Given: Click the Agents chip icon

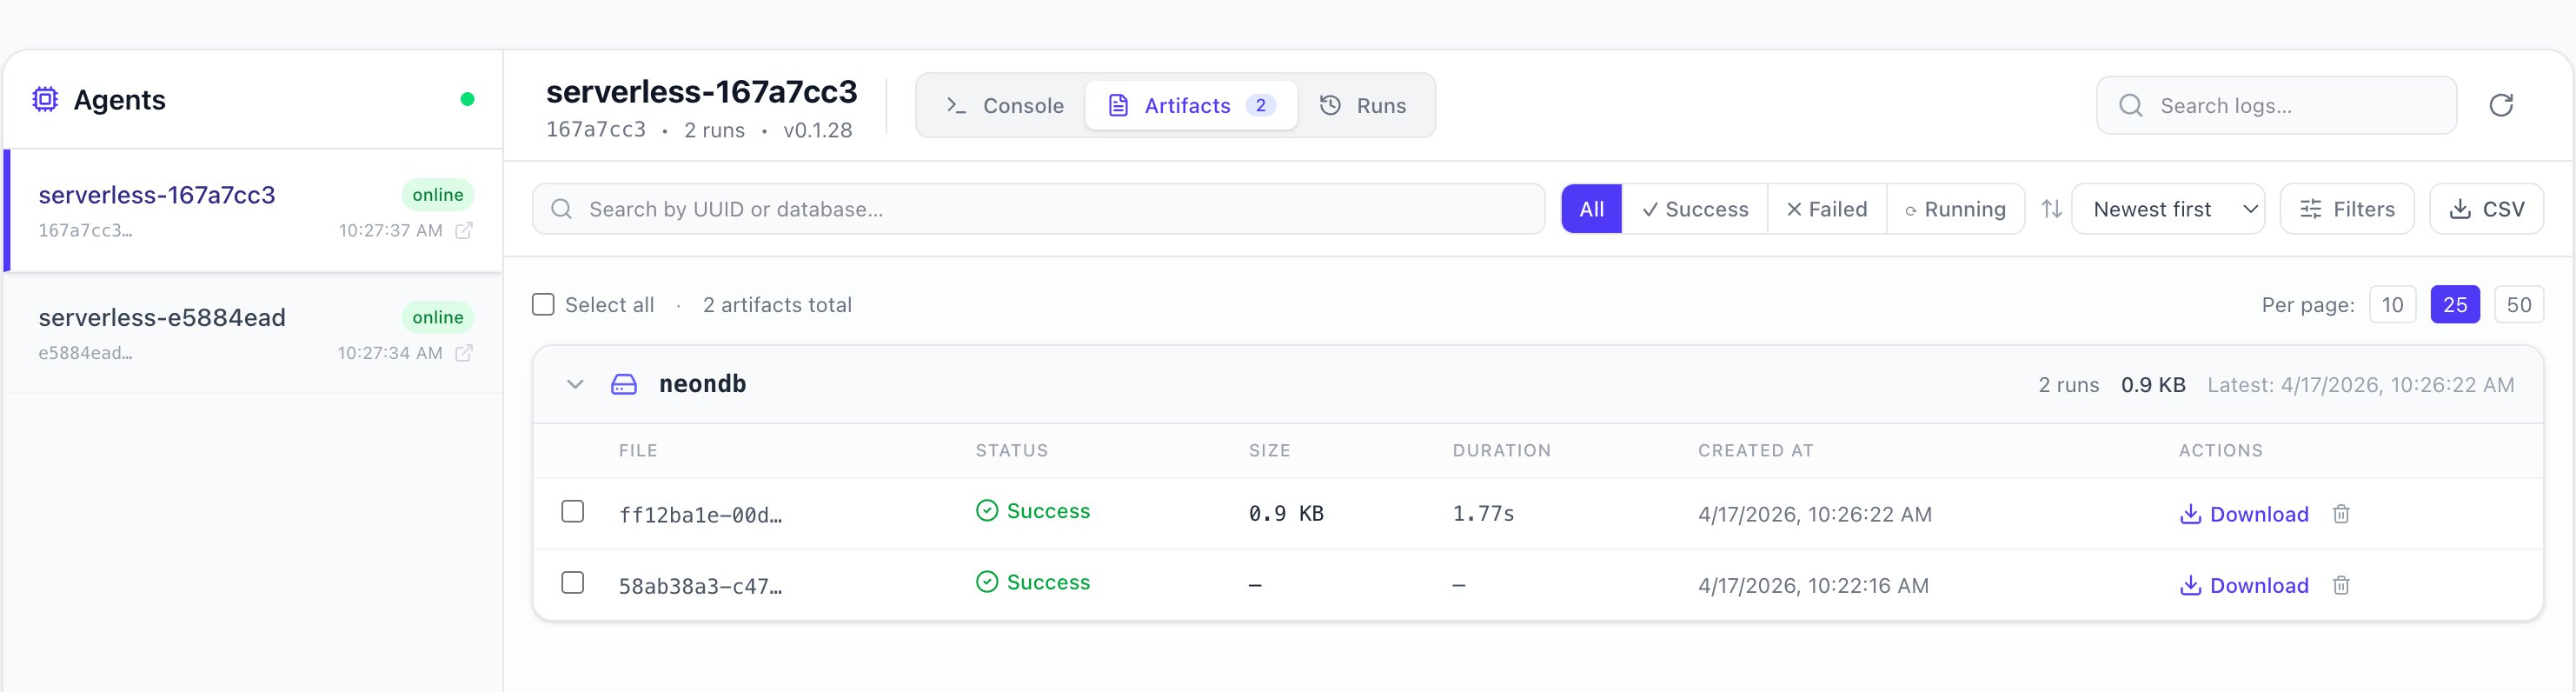Looking at the screenshot, I should coord(45,99).
